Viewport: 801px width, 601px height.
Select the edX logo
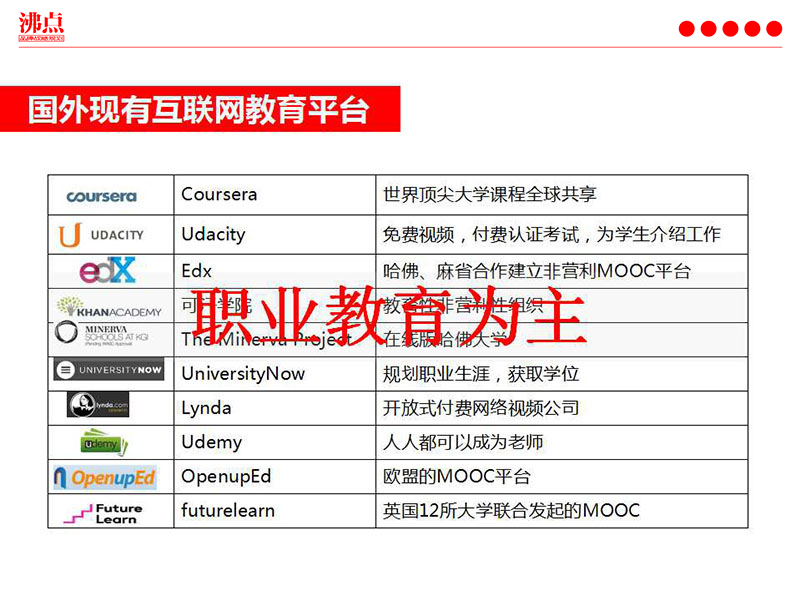click(107, 271)
